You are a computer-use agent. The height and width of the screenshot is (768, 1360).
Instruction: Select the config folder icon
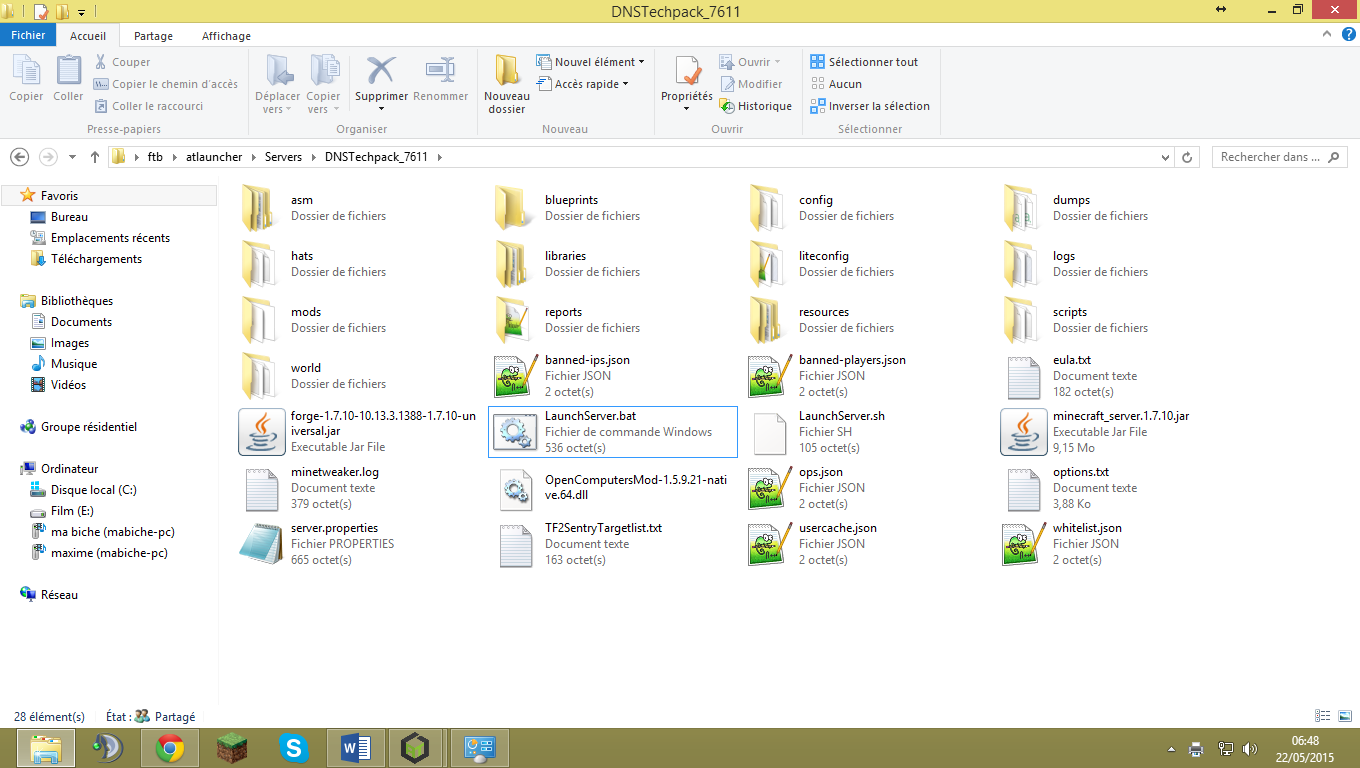pyautogui.click(x=769, y=208)
